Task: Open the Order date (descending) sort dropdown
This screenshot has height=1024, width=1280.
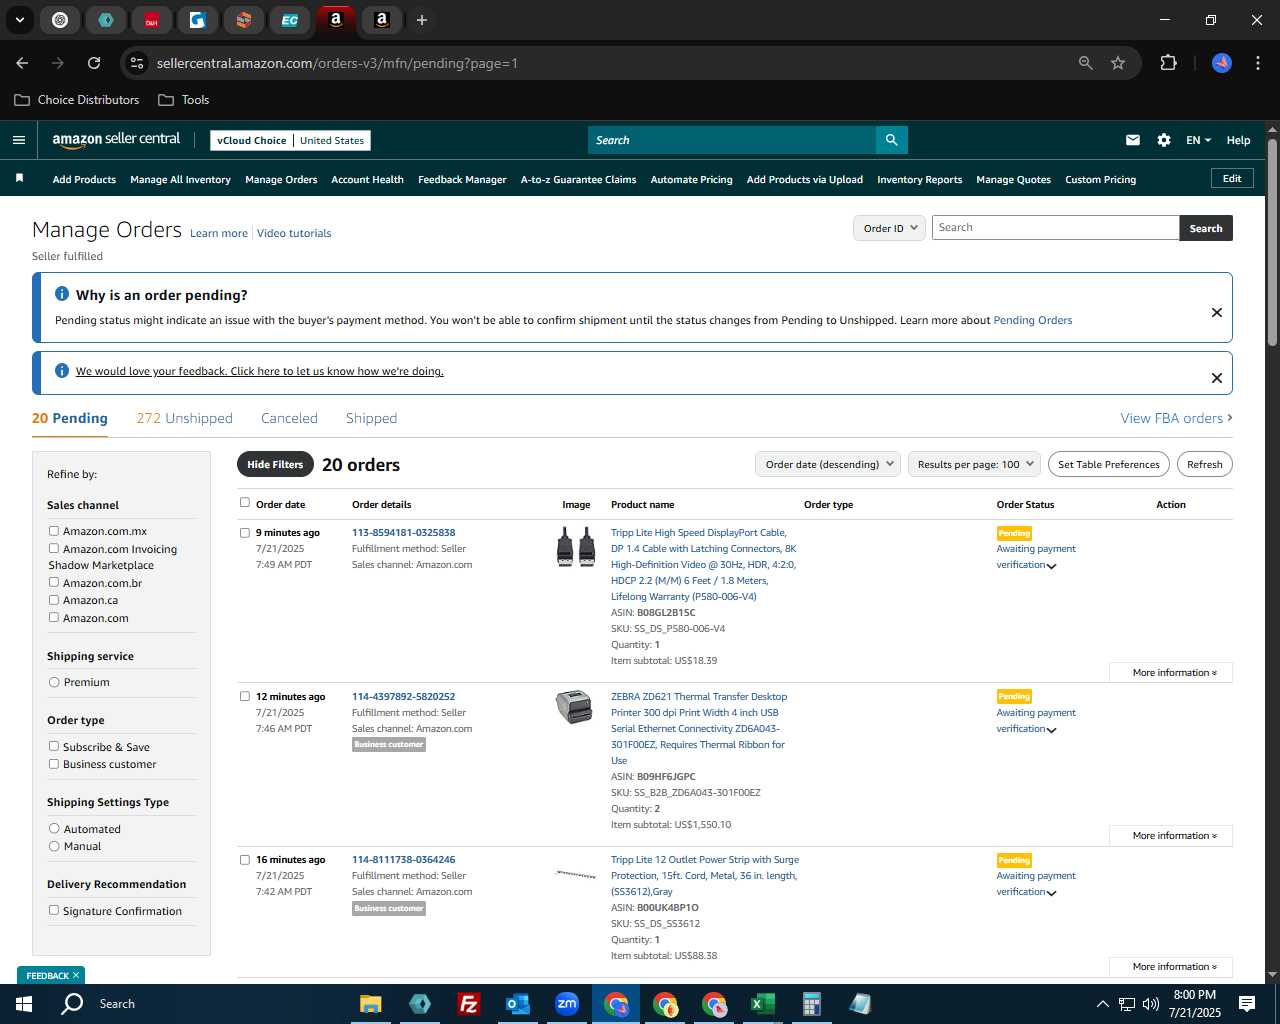Action: (828, 464)
